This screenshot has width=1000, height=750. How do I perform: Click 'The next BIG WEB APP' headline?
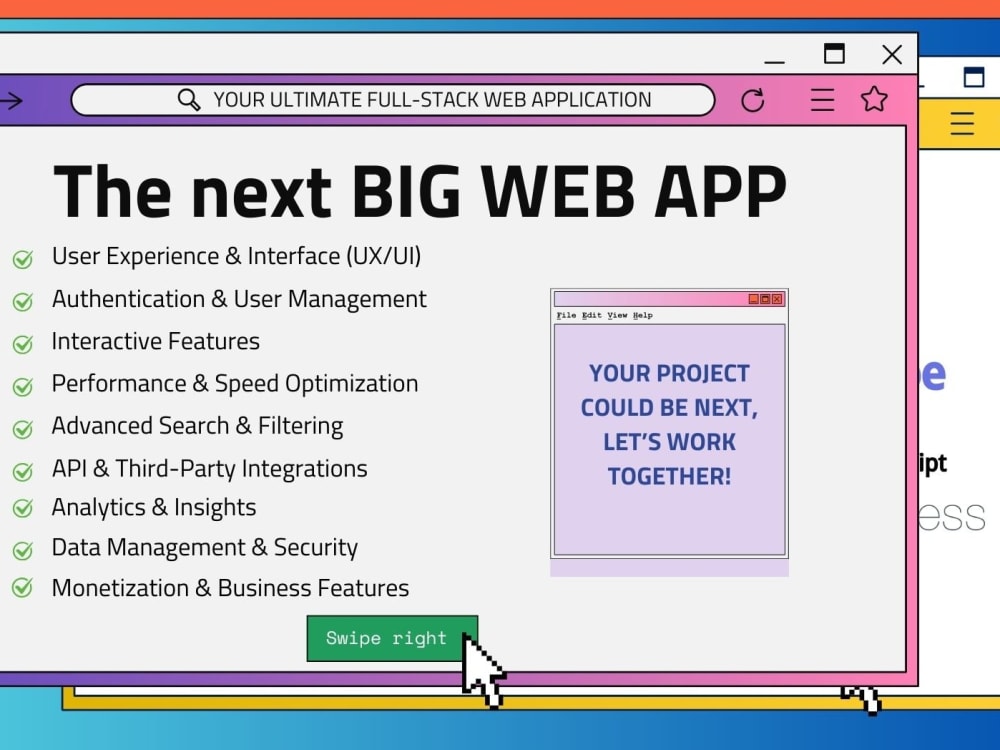click(x=420, y=191)
